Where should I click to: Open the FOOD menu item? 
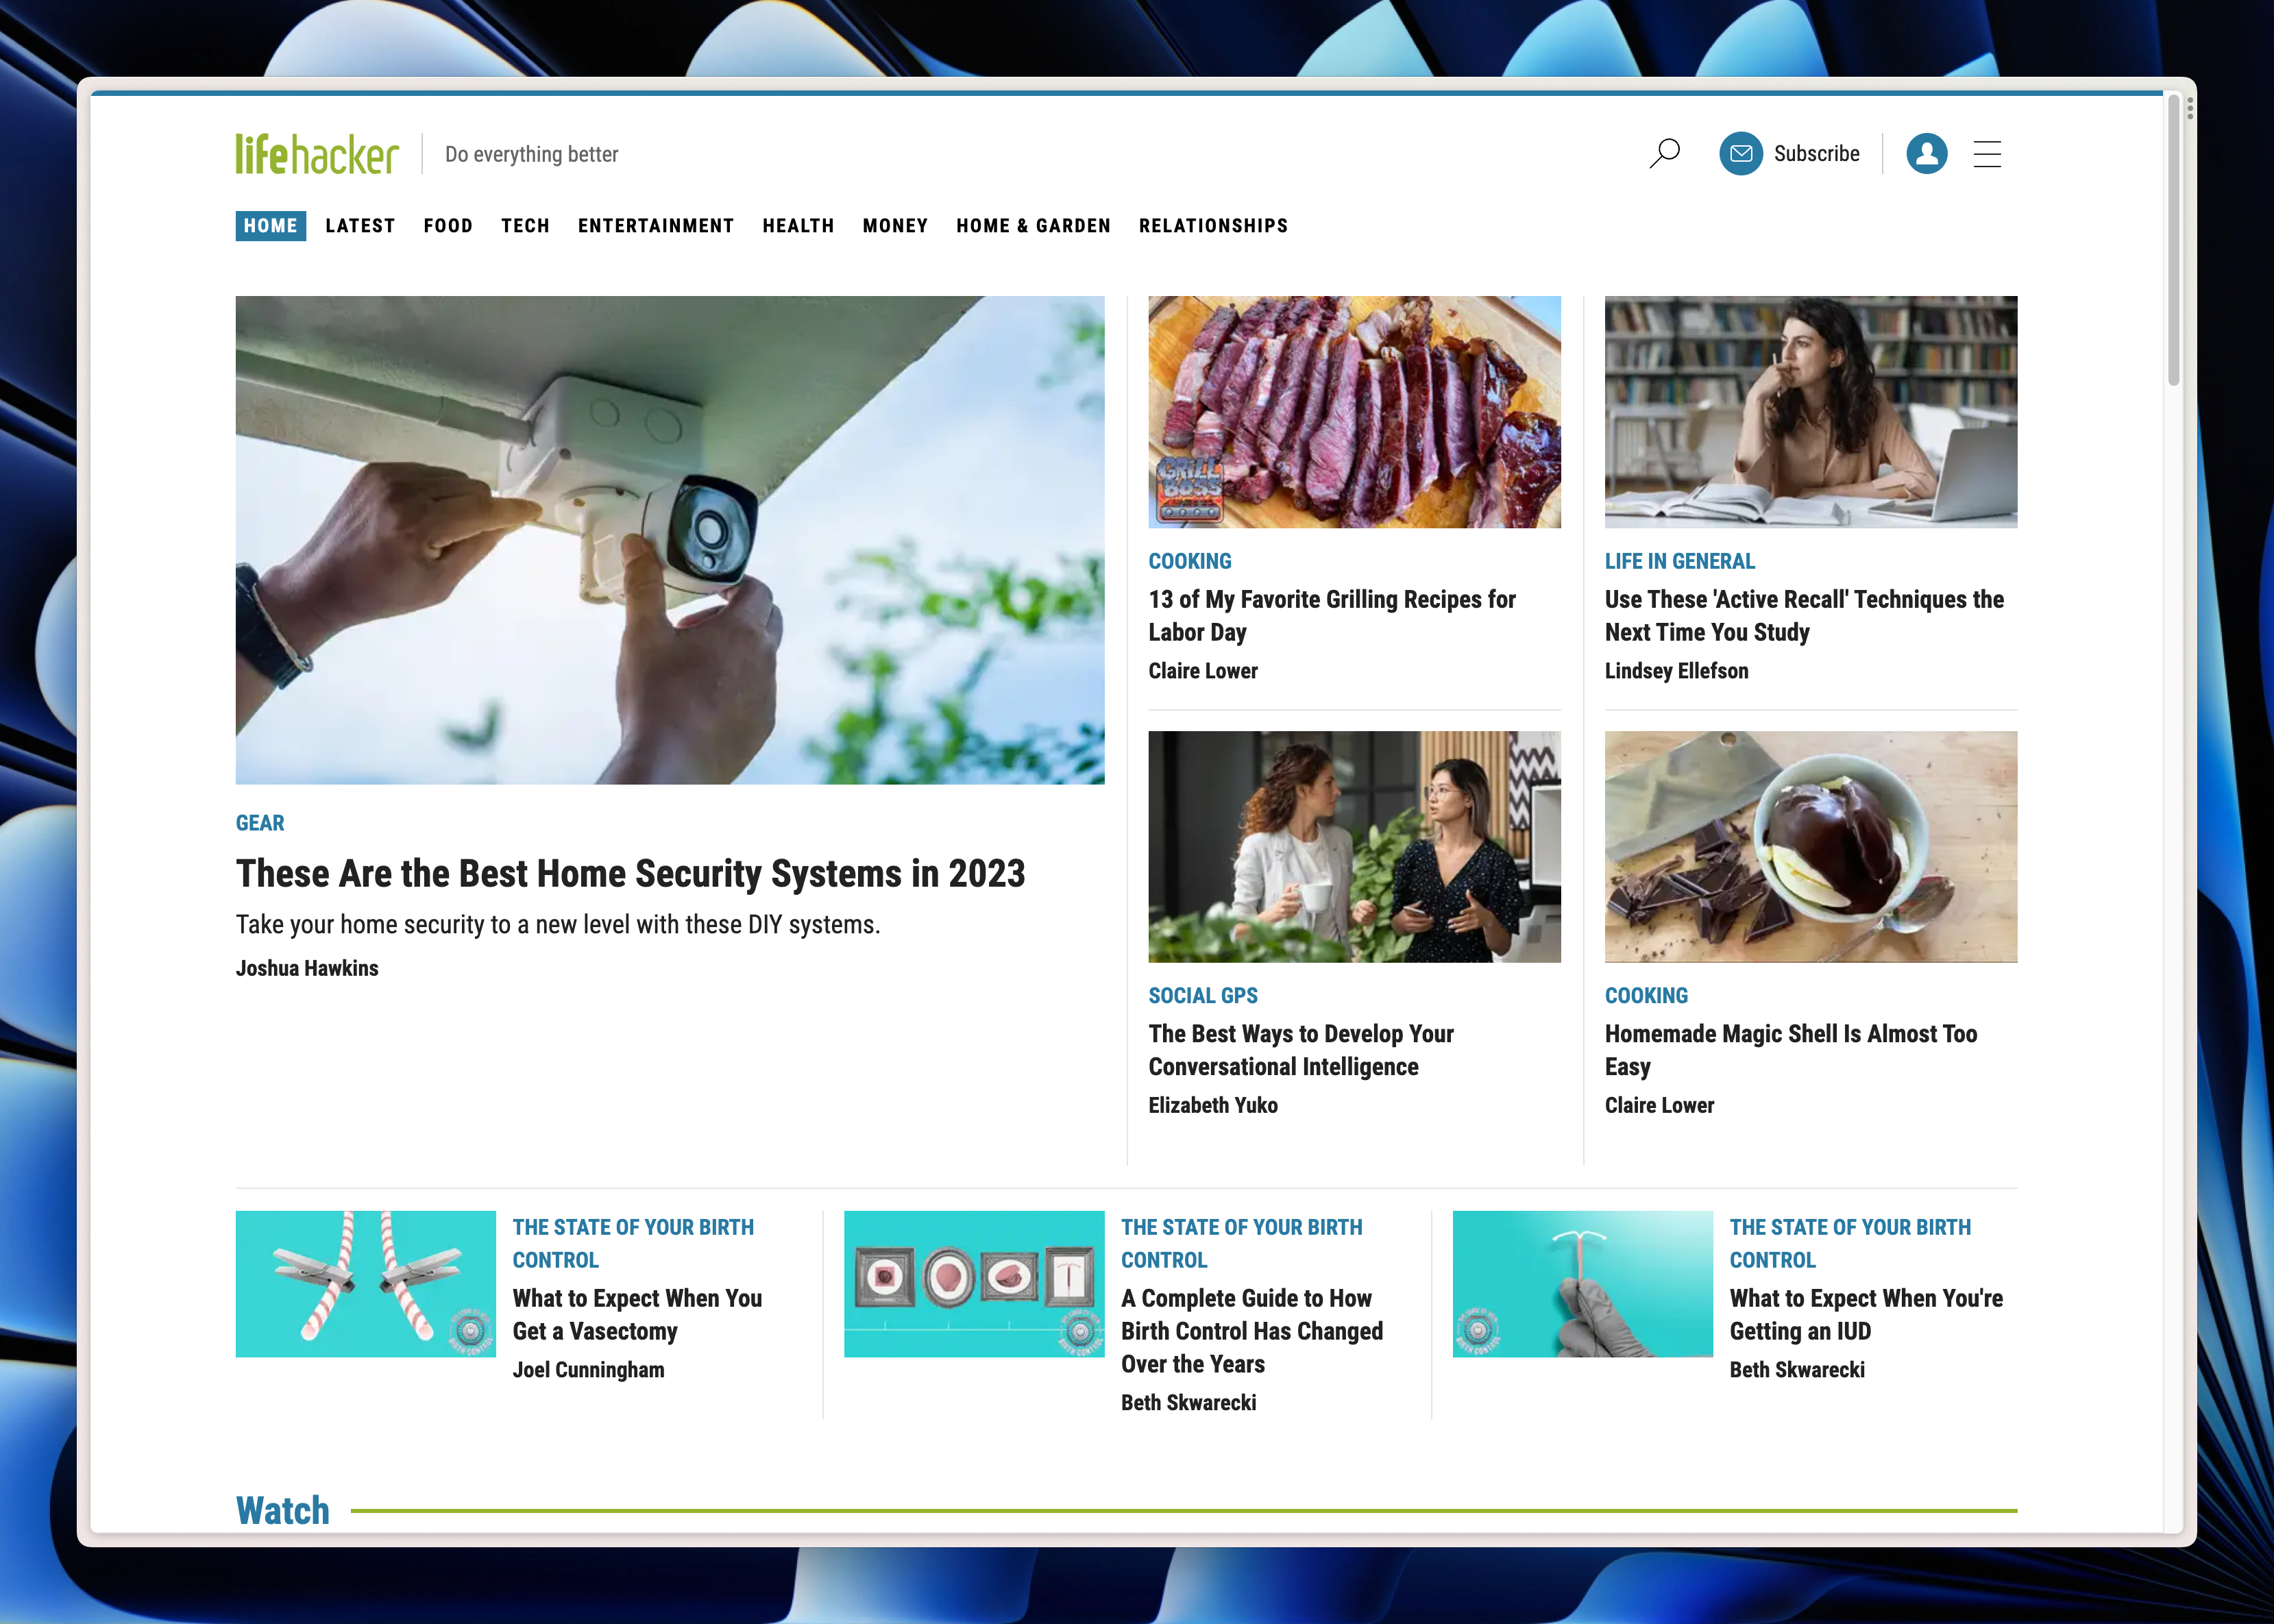[447, 226]
